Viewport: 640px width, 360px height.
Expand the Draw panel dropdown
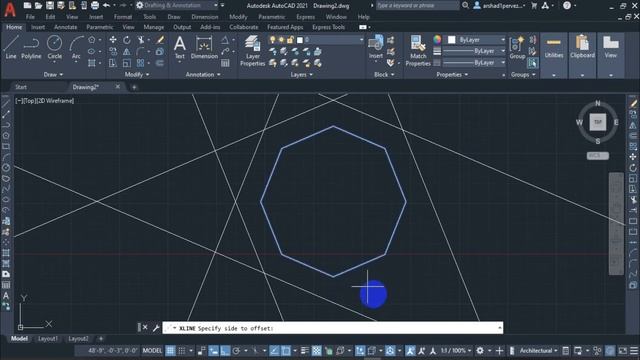coord(53,75)
